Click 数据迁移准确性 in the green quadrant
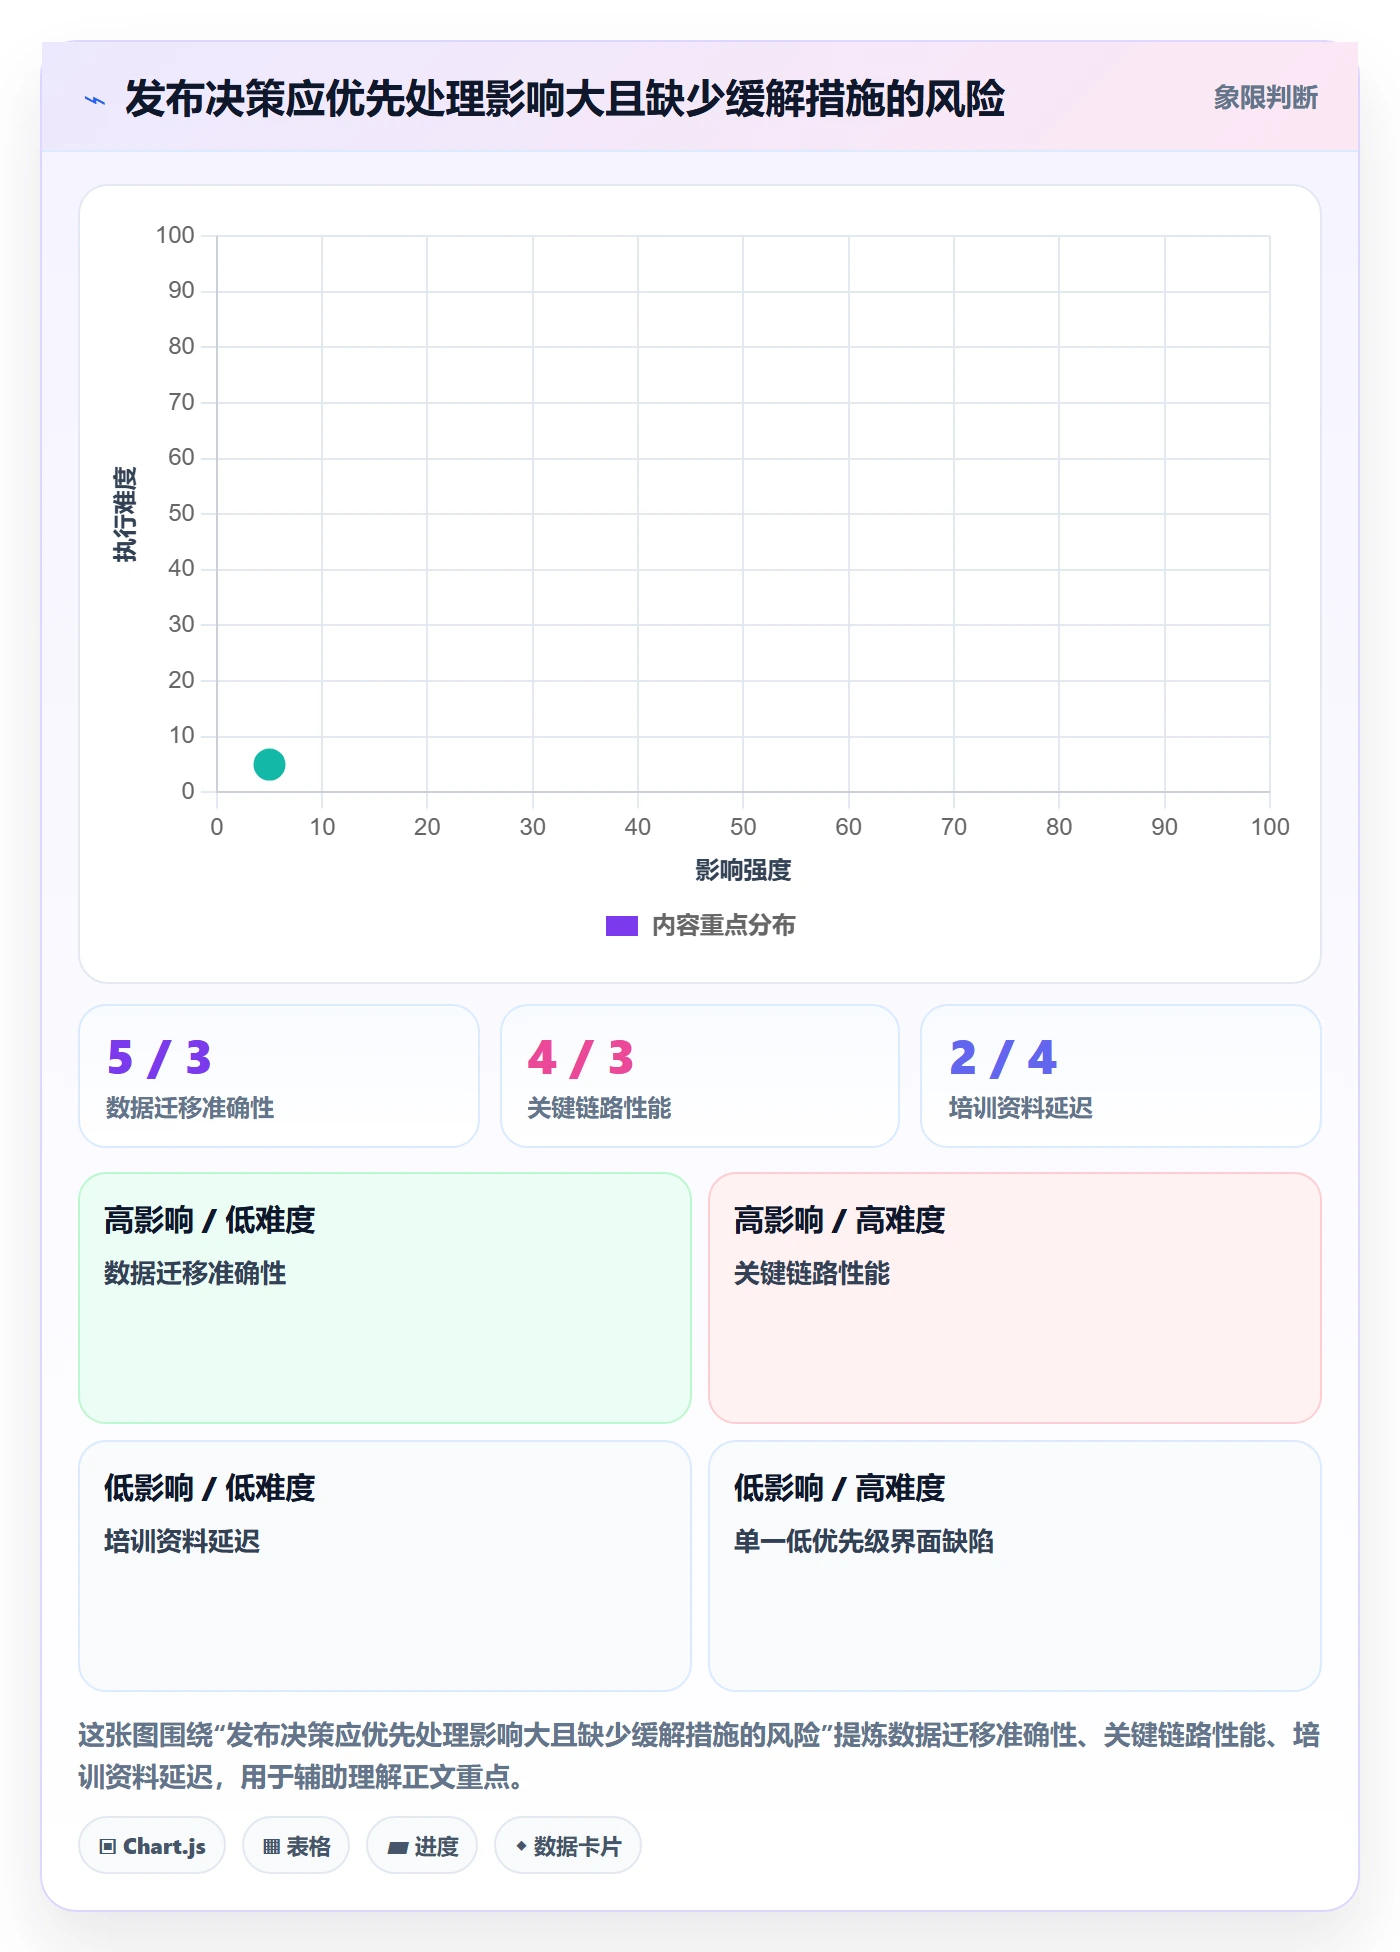This screenshot has height=1952, width=1400. point(195,1273)
